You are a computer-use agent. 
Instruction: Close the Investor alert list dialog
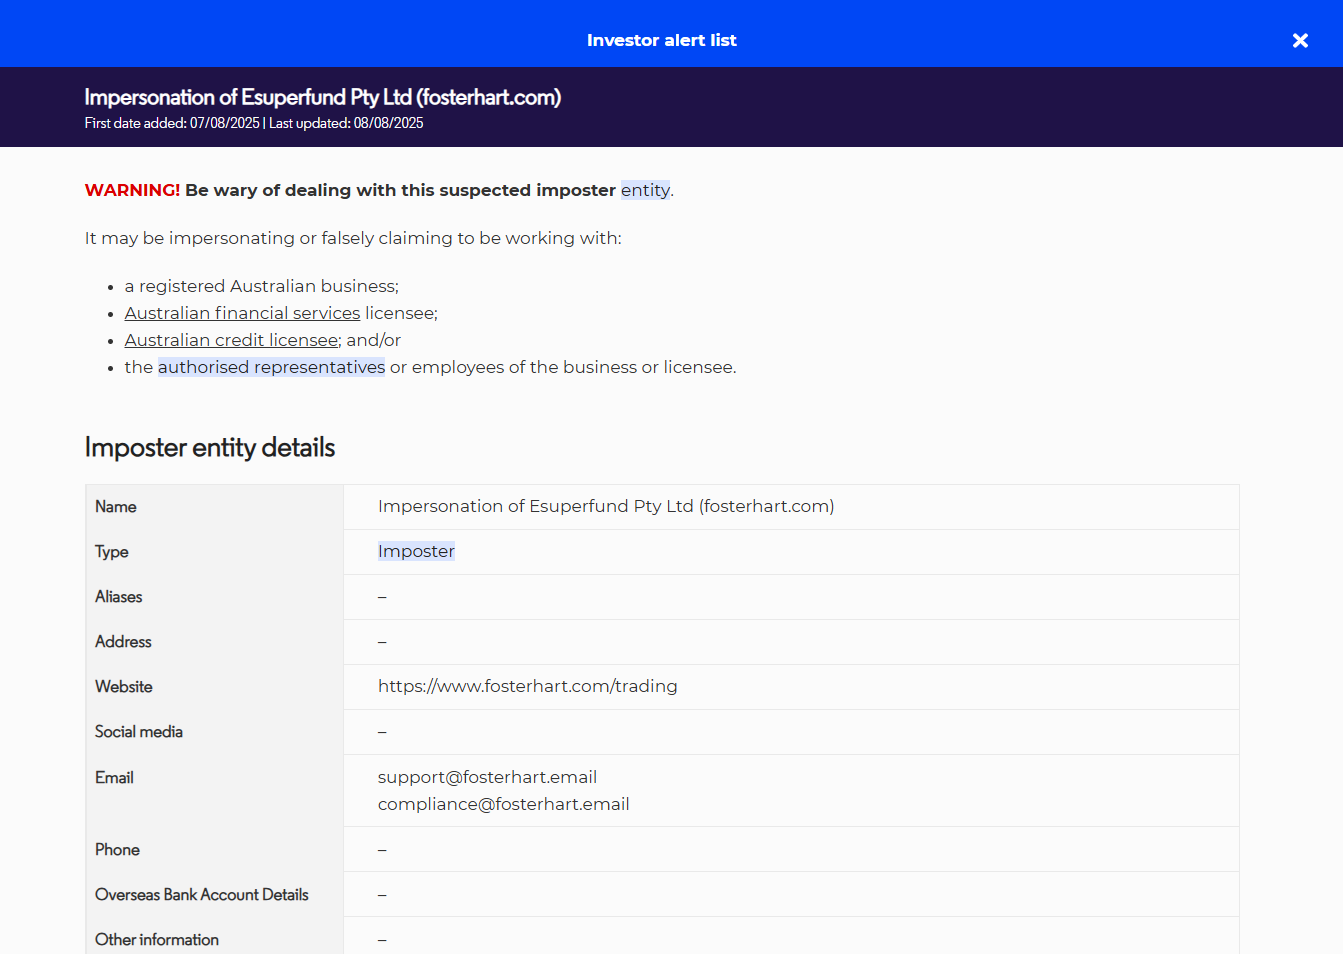tap(1300, 40)
